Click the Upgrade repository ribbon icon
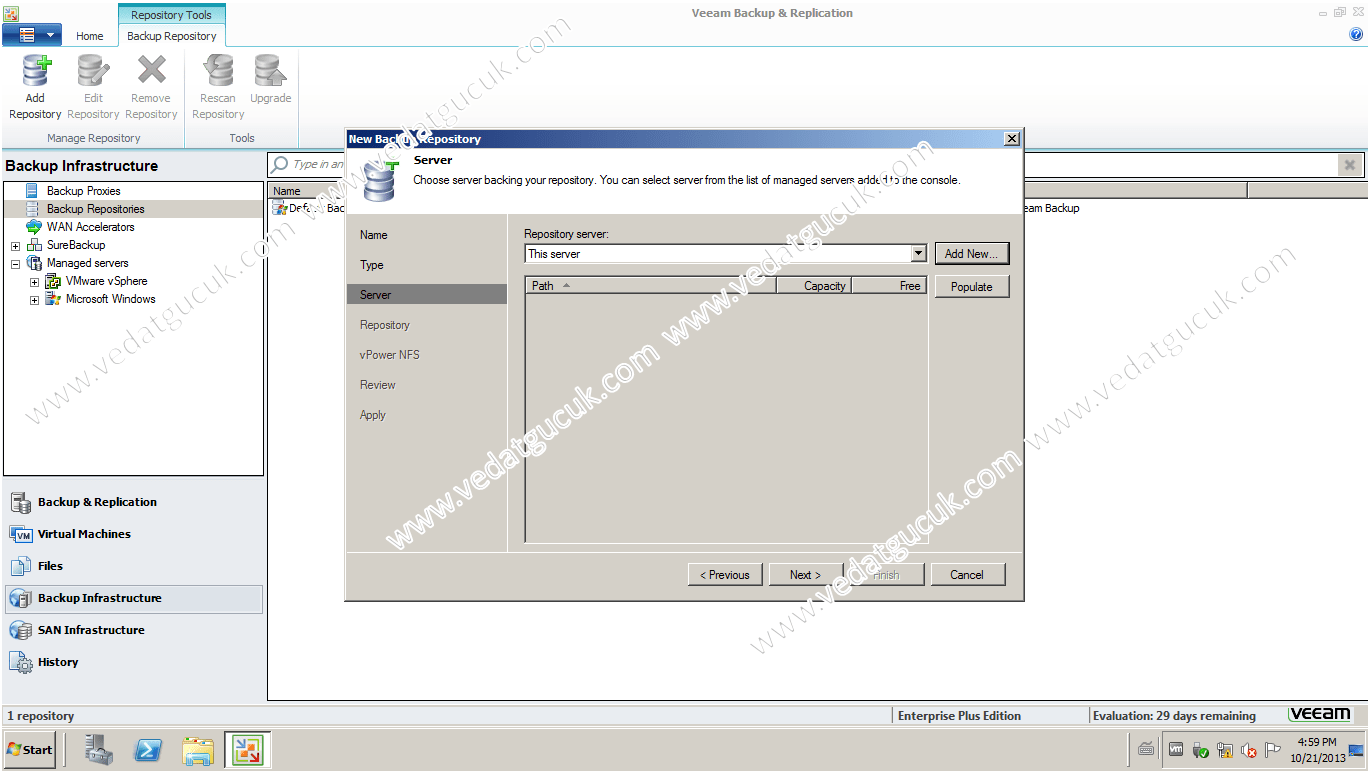Viewport: 1369px width, 771px height. tap(270, 72)
